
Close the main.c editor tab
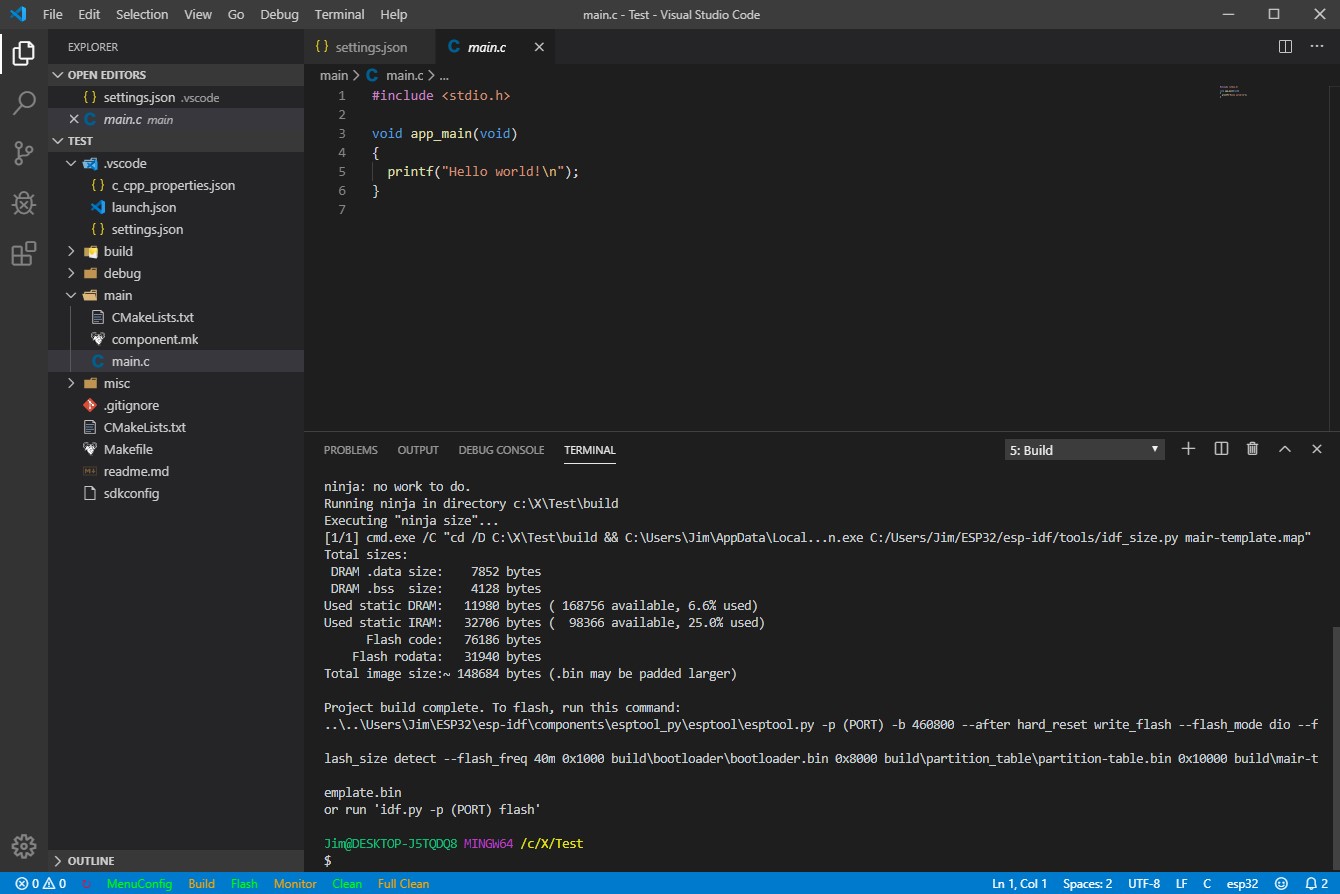coord(539,47)
